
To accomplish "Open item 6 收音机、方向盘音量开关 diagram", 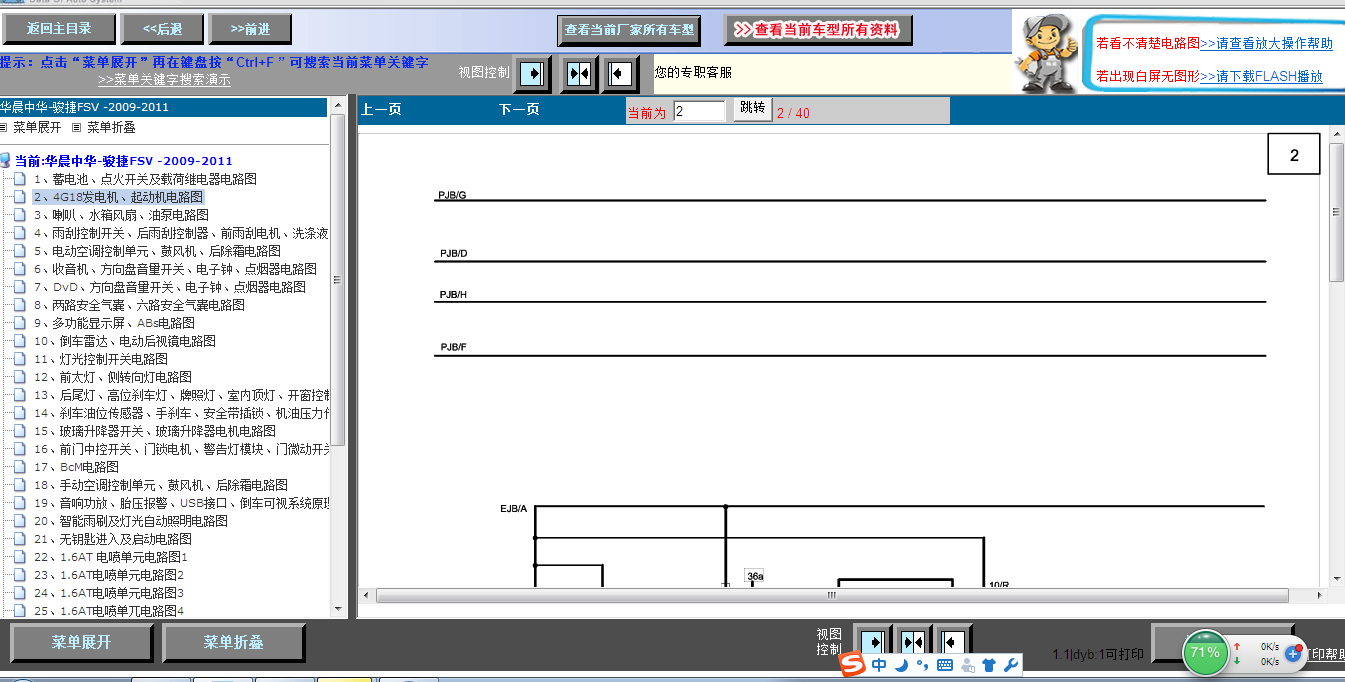I will [x=175, y=269].
